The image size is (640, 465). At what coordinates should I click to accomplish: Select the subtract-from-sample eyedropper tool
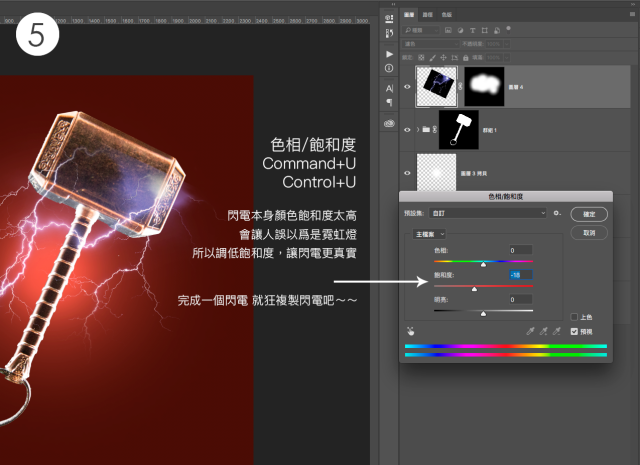557,329
